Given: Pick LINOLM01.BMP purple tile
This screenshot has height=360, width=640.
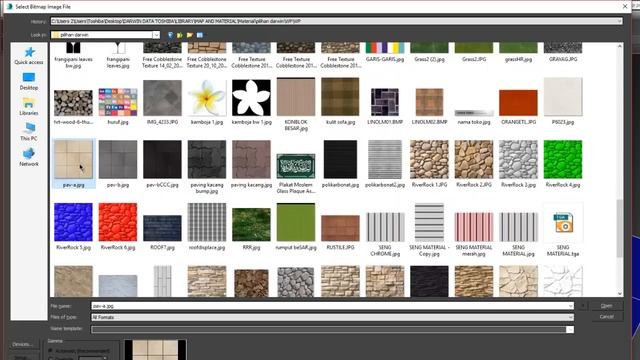Looking at the screenshot, I should coord(385,102).
